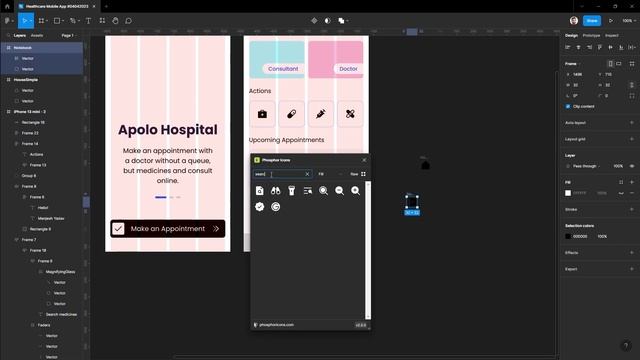Open the phosphoricons.com link
This screenshot has height=360, width=640.
tap(276, 325)
